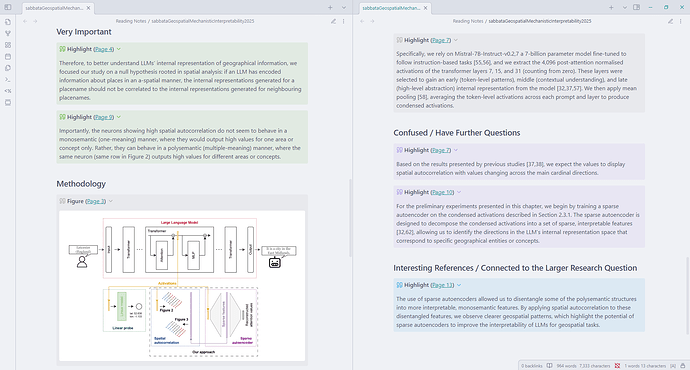Viewport: 690px width, 370px height.
Task: Collapse the Page 10 highlight callout
Action: pos(459,192)
